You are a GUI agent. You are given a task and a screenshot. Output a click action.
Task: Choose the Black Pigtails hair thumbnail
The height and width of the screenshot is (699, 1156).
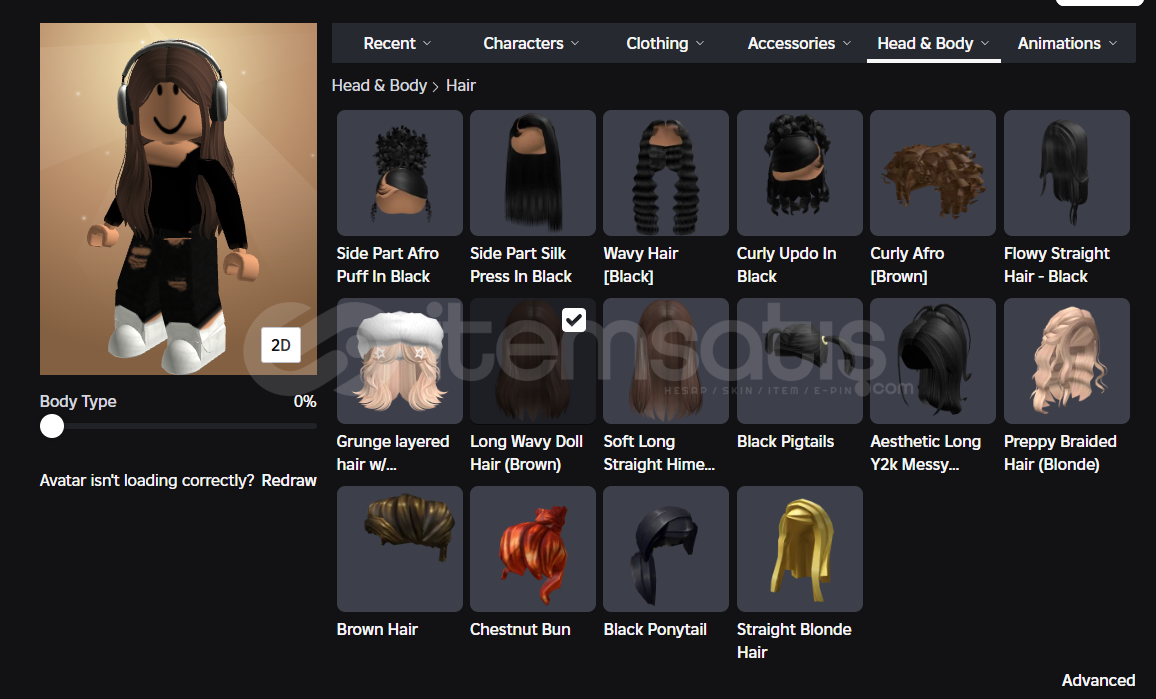tap(800, 361)
